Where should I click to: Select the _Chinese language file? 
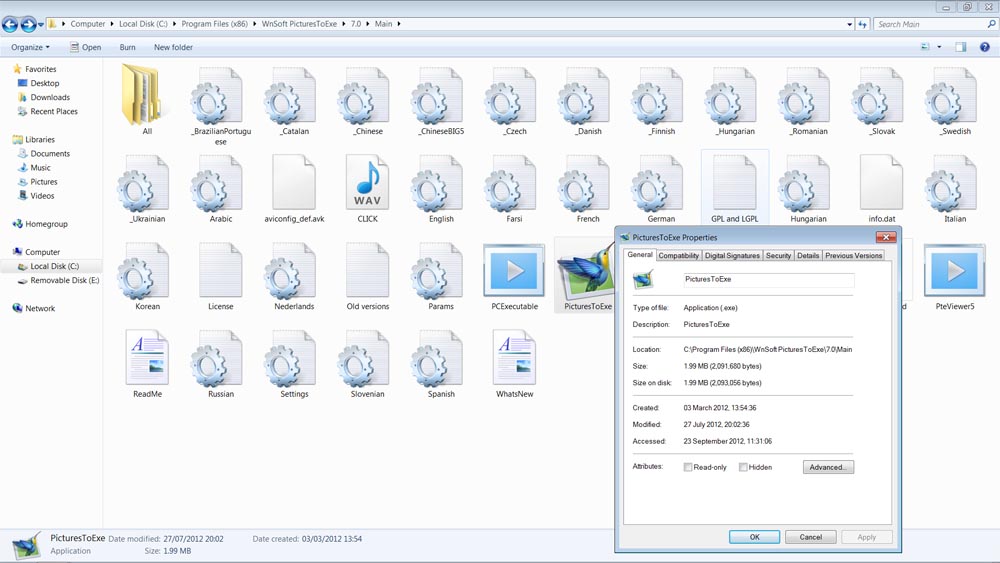(364, 96)
